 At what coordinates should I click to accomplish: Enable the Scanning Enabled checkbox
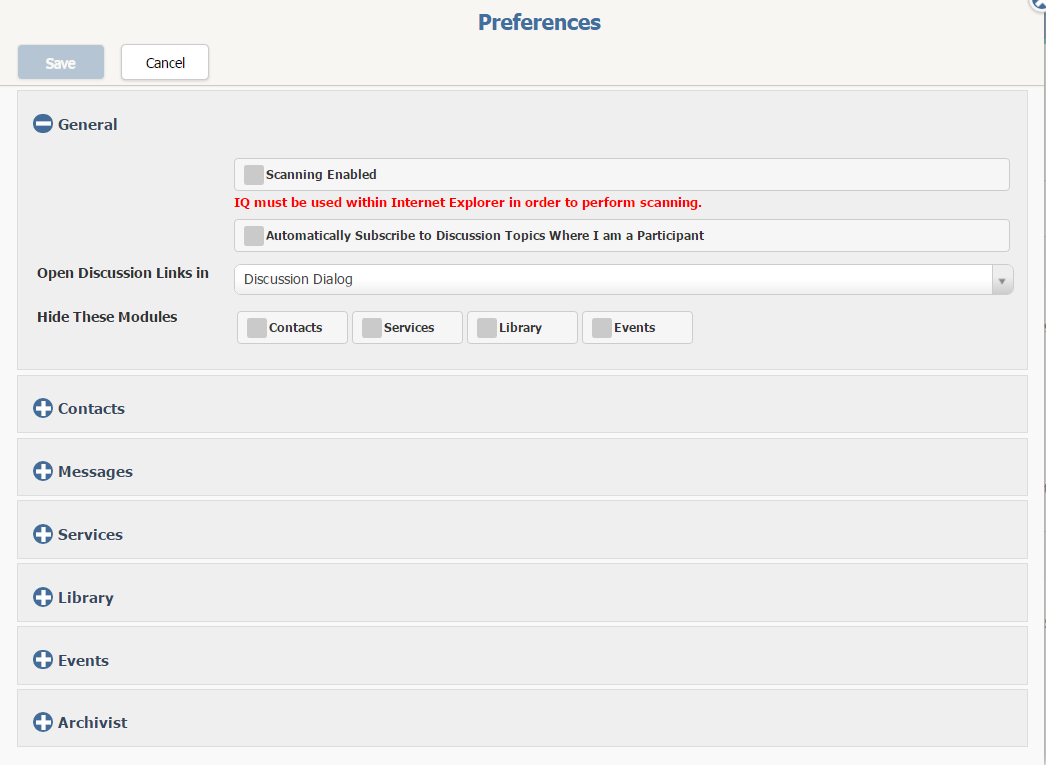(254, 175)
